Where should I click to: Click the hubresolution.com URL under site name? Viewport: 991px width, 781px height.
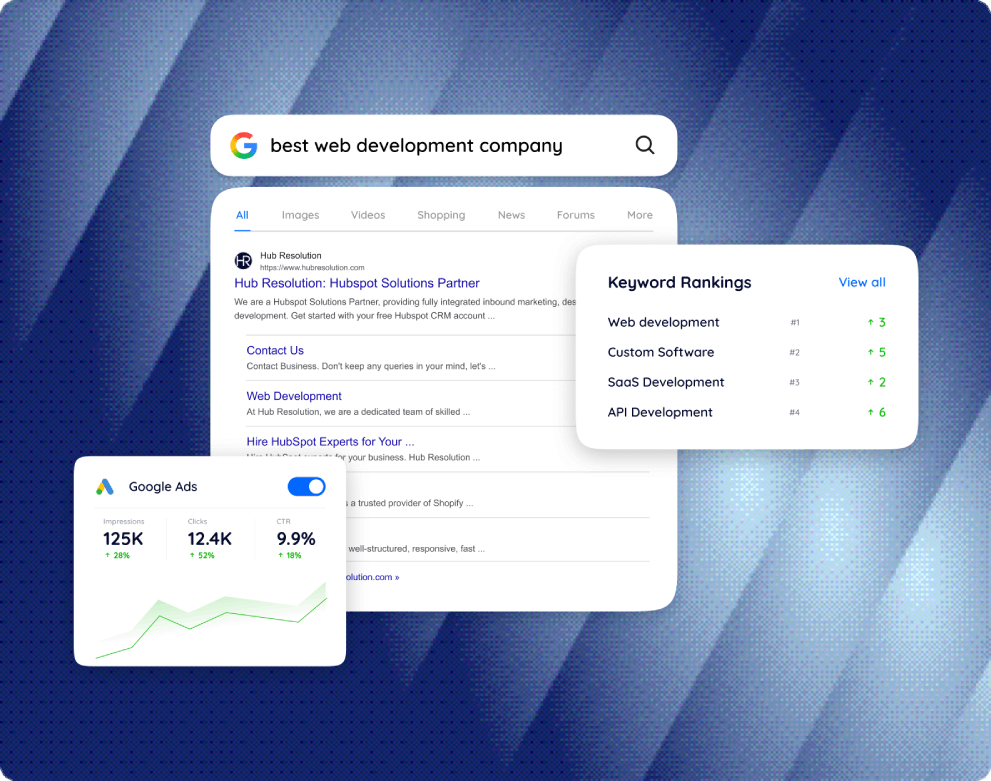312,267
